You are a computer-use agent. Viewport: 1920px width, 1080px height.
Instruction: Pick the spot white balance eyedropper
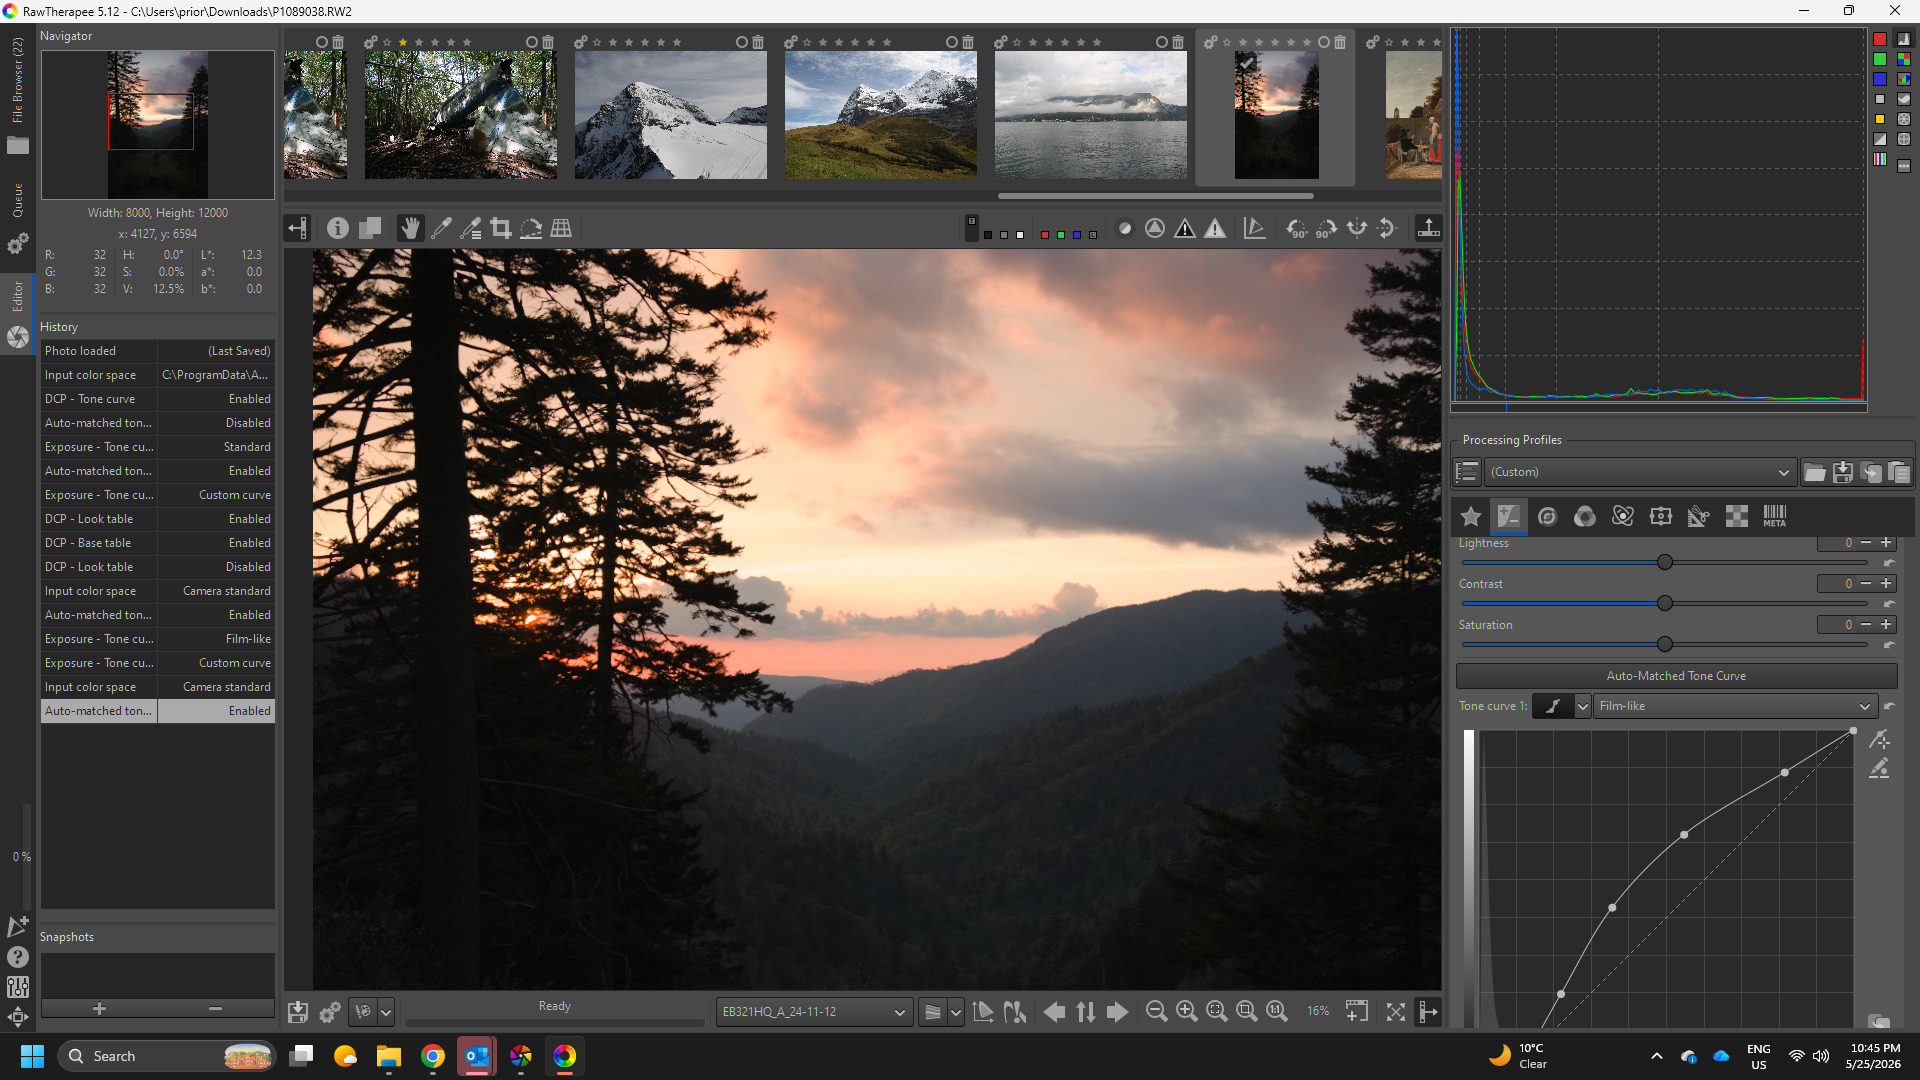[441, 228]
